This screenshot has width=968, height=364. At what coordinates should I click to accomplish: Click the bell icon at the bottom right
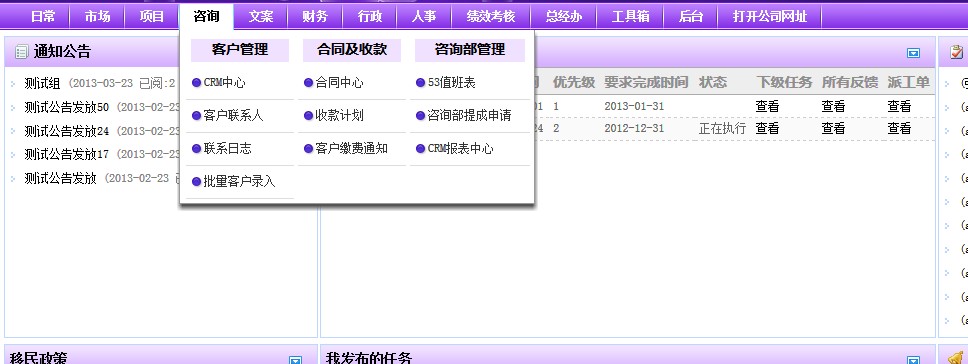point(956,358)
